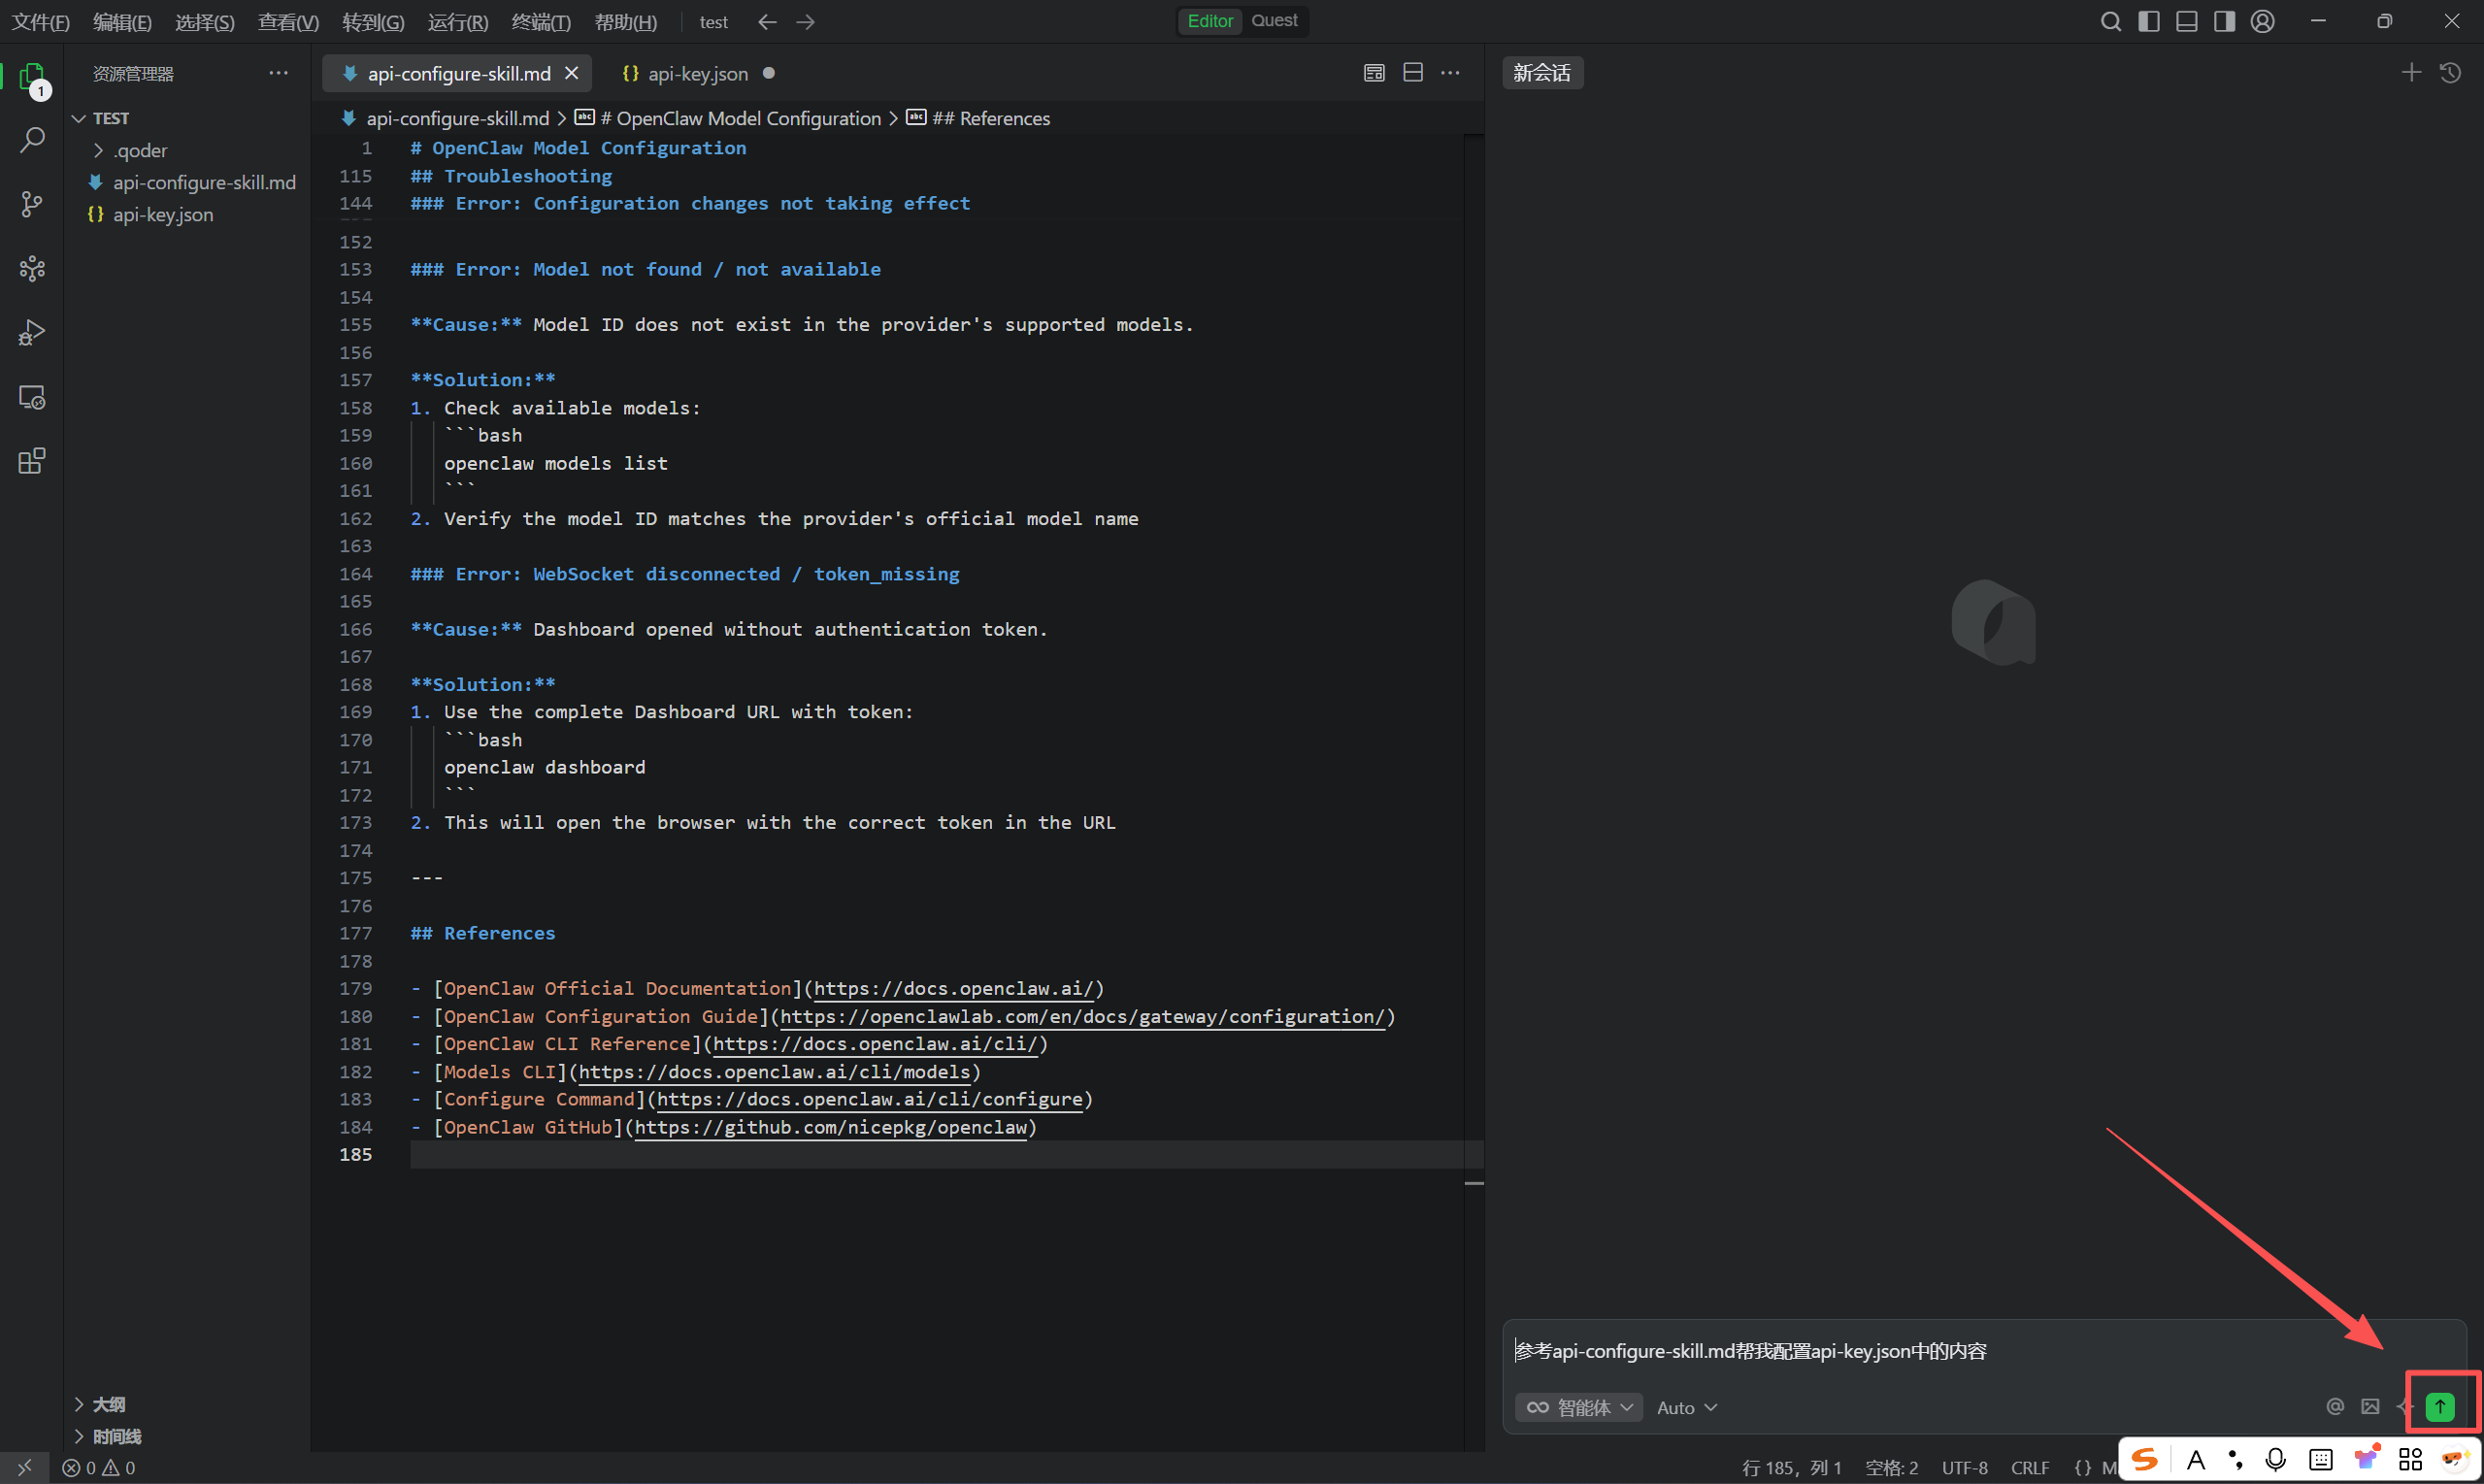The height and width of the screenshot is (1484, 2484).
Task: Click the OpenClaw GitHub URL link
Action: [x=830, y=1127]
